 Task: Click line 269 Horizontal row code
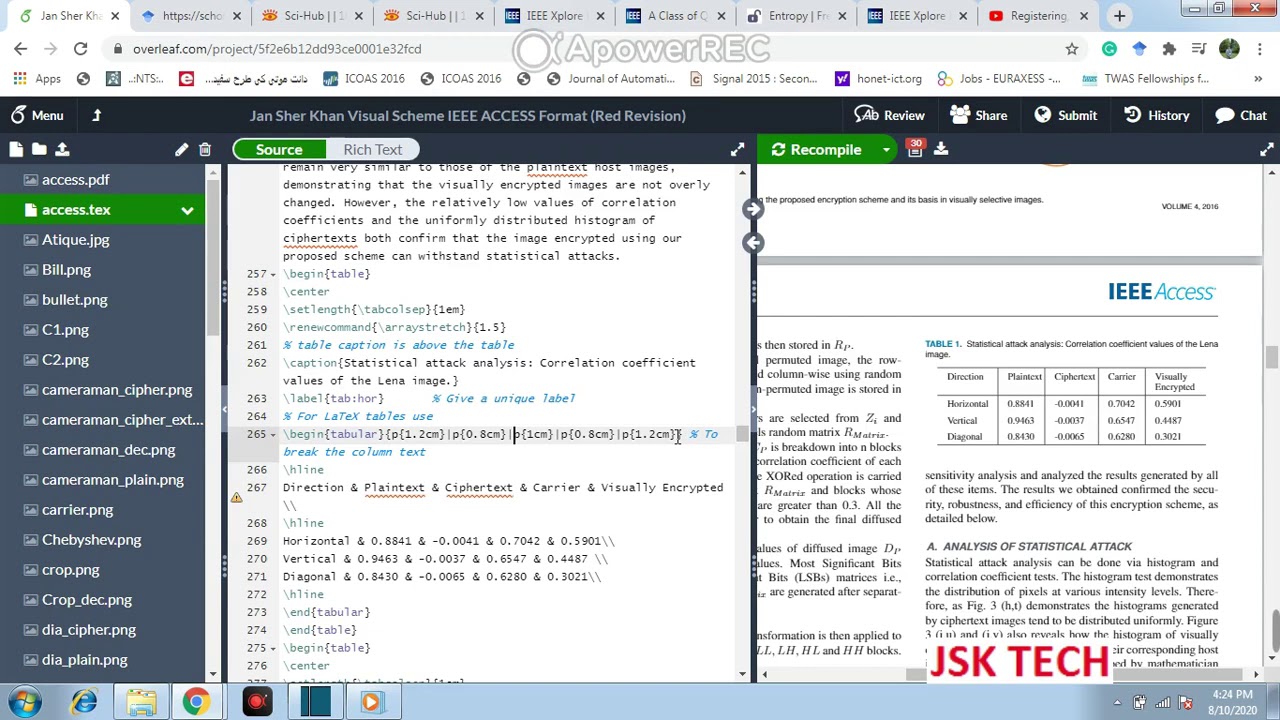click(x=449, y=541)
